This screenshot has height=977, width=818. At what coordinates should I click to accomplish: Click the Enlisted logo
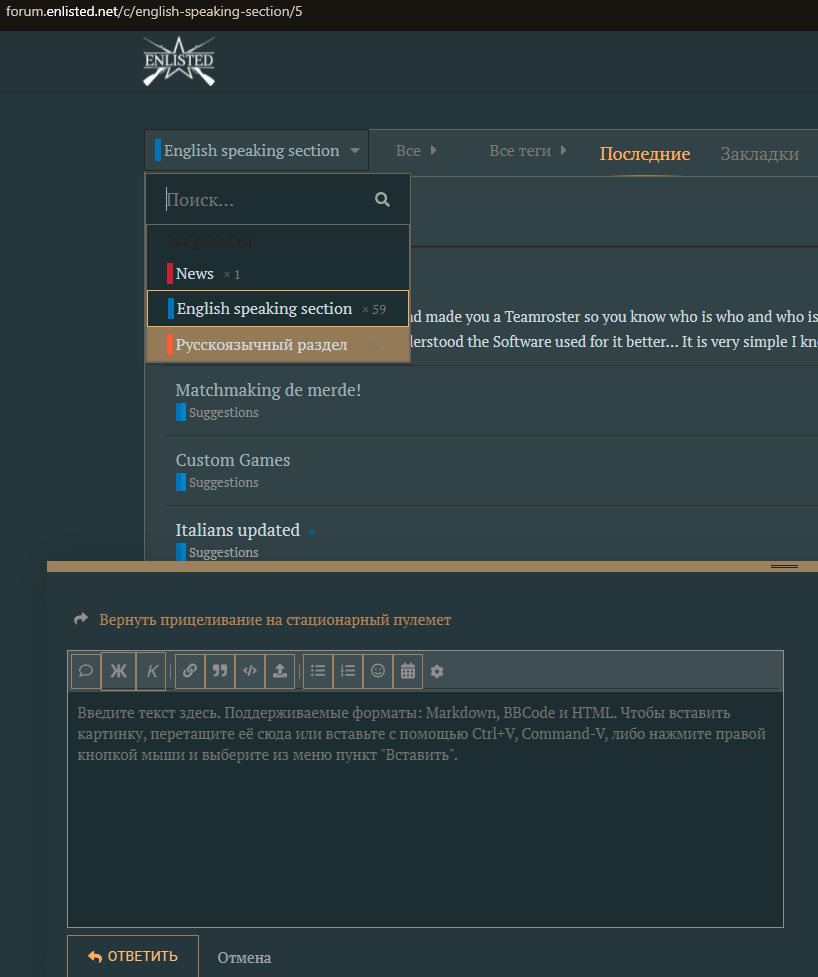point(179,61)
